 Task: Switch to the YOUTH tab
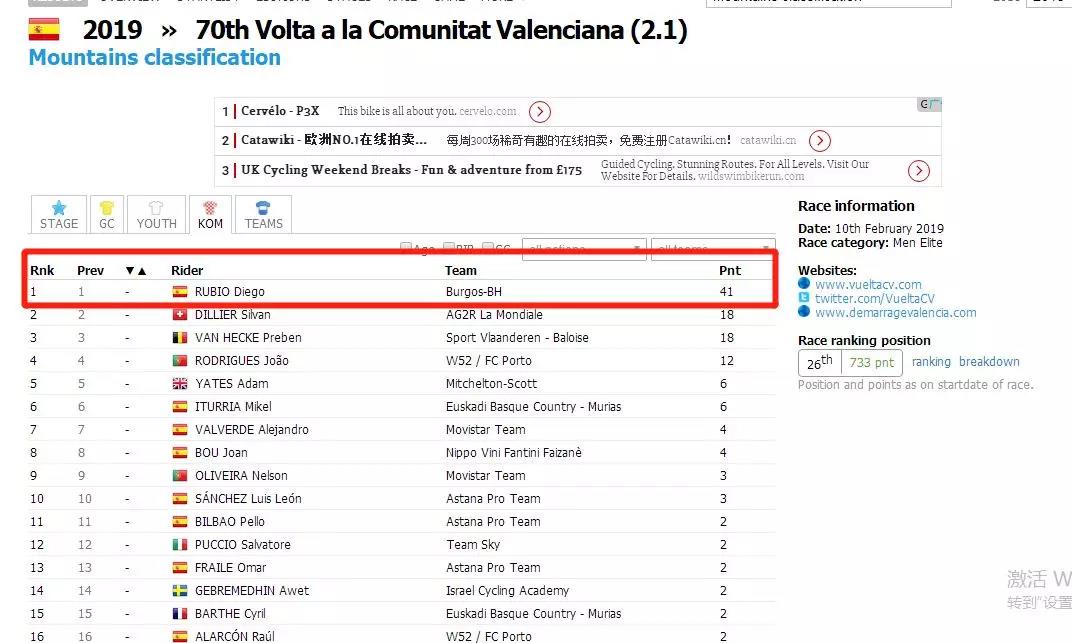coord(156,215)
